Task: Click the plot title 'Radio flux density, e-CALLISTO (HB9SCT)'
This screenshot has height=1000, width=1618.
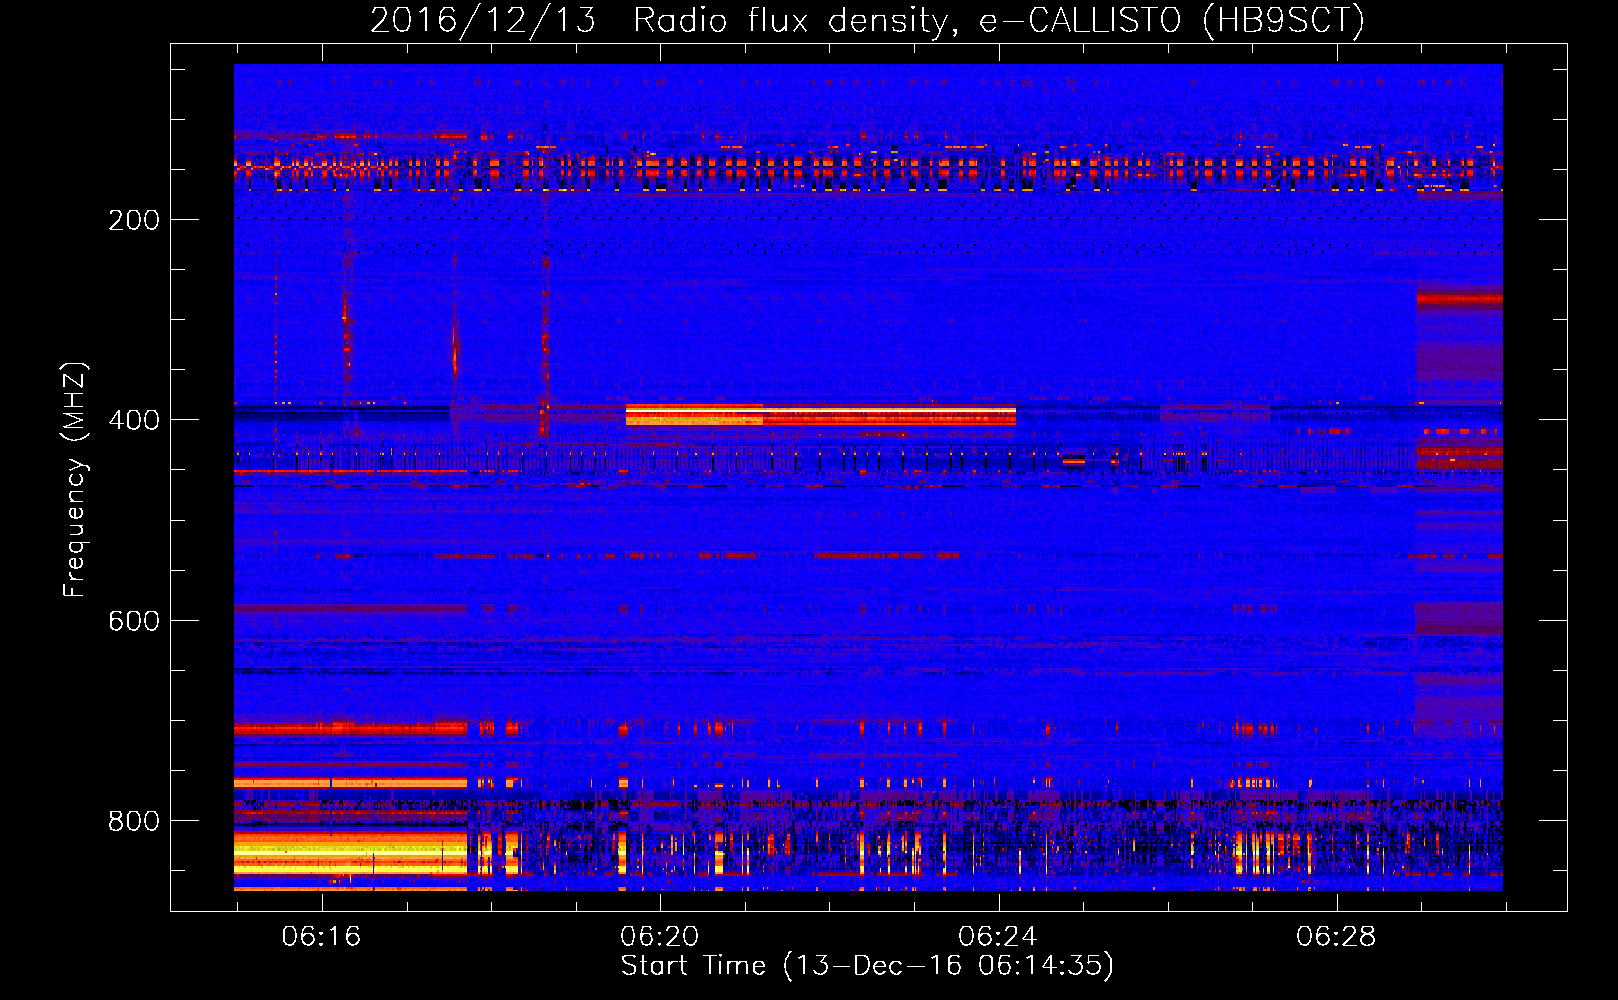Action: point(999,20)
